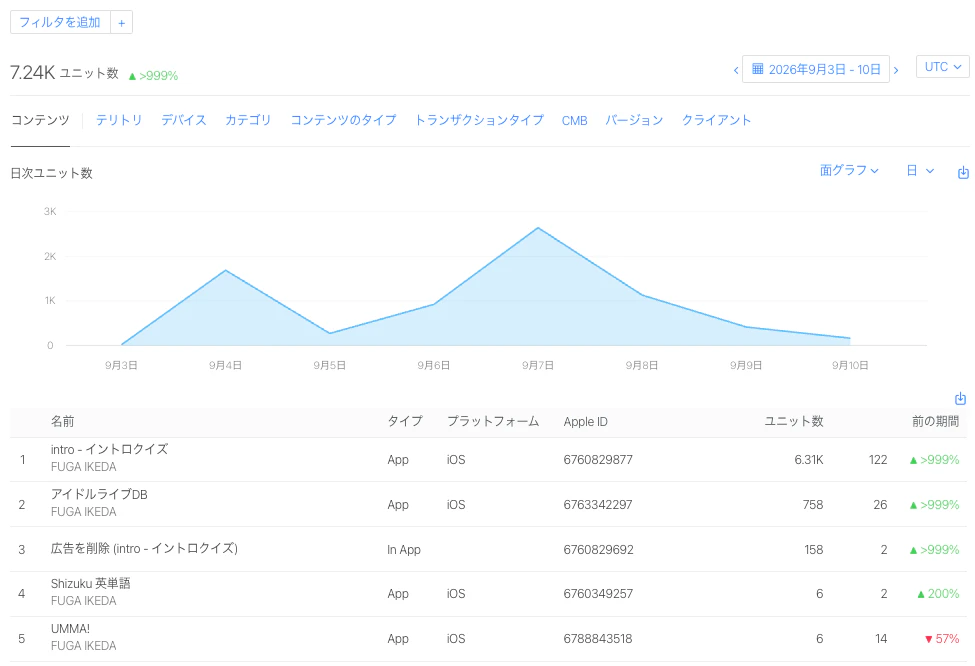The height and width of the screenshot is (666, 975).
Task: Click the フィルタを追加 button
Action: 60,22
